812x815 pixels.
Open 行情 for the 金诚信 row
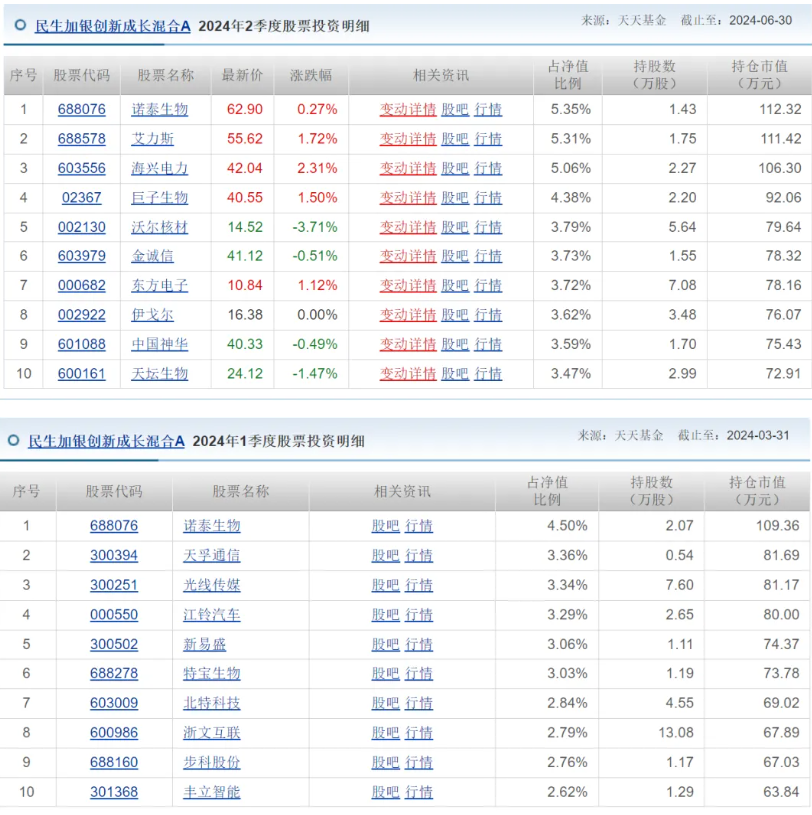[488, 256]
